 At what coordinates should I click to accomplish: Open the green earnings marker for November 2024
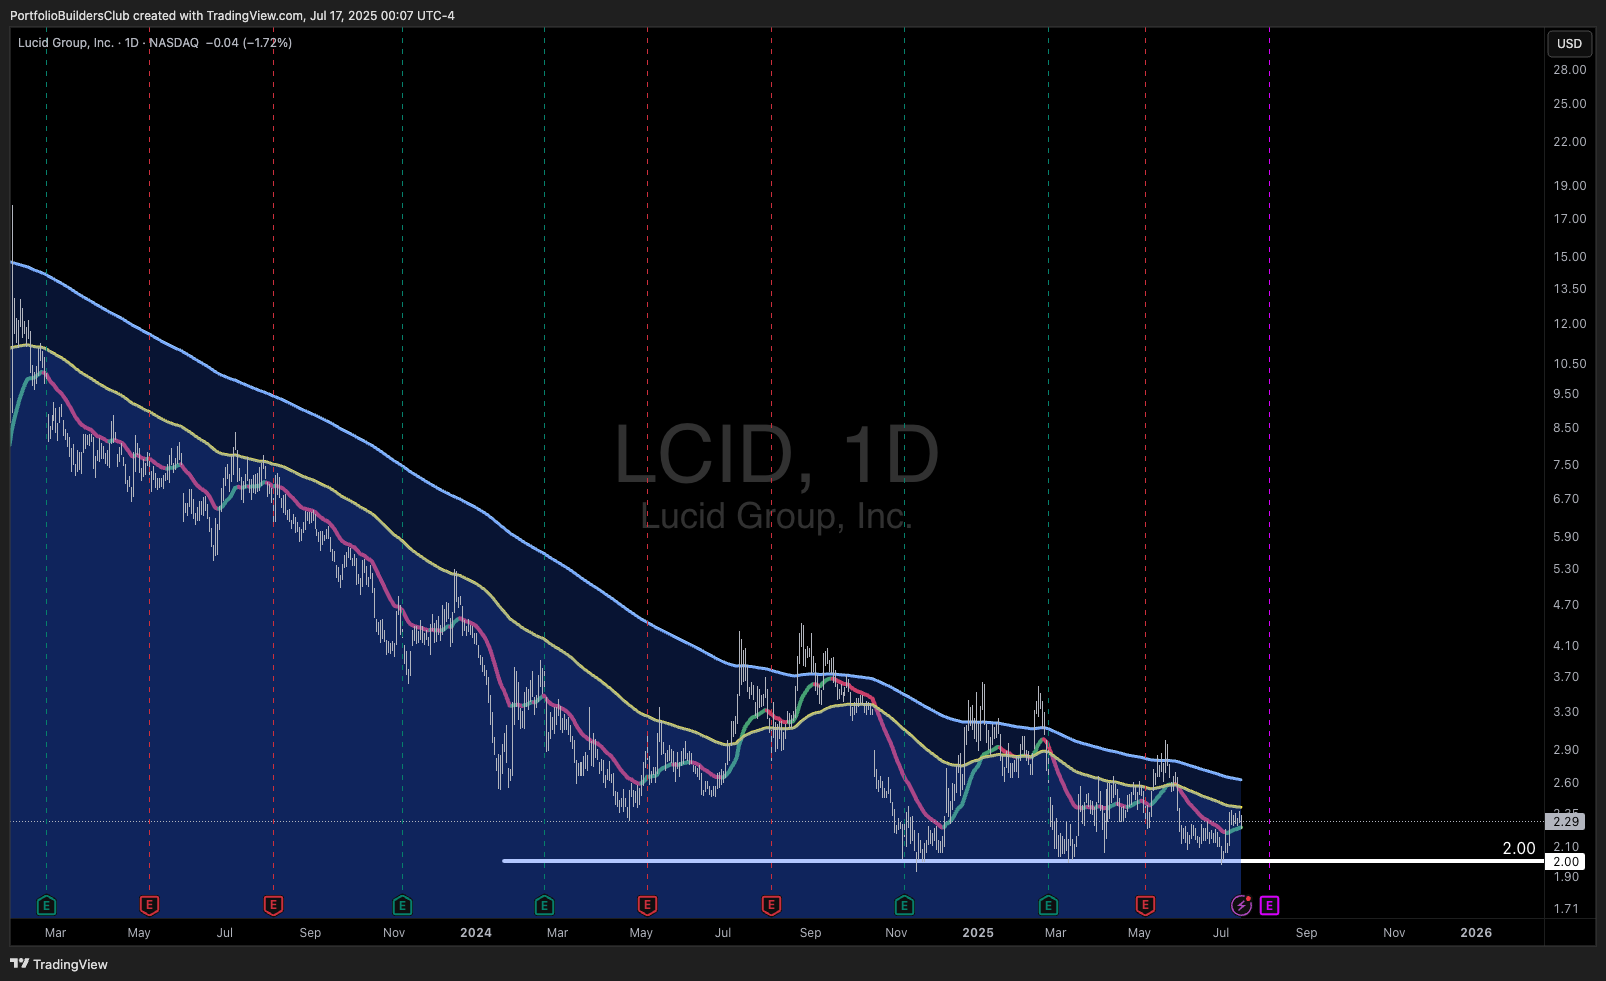[904, 906]
